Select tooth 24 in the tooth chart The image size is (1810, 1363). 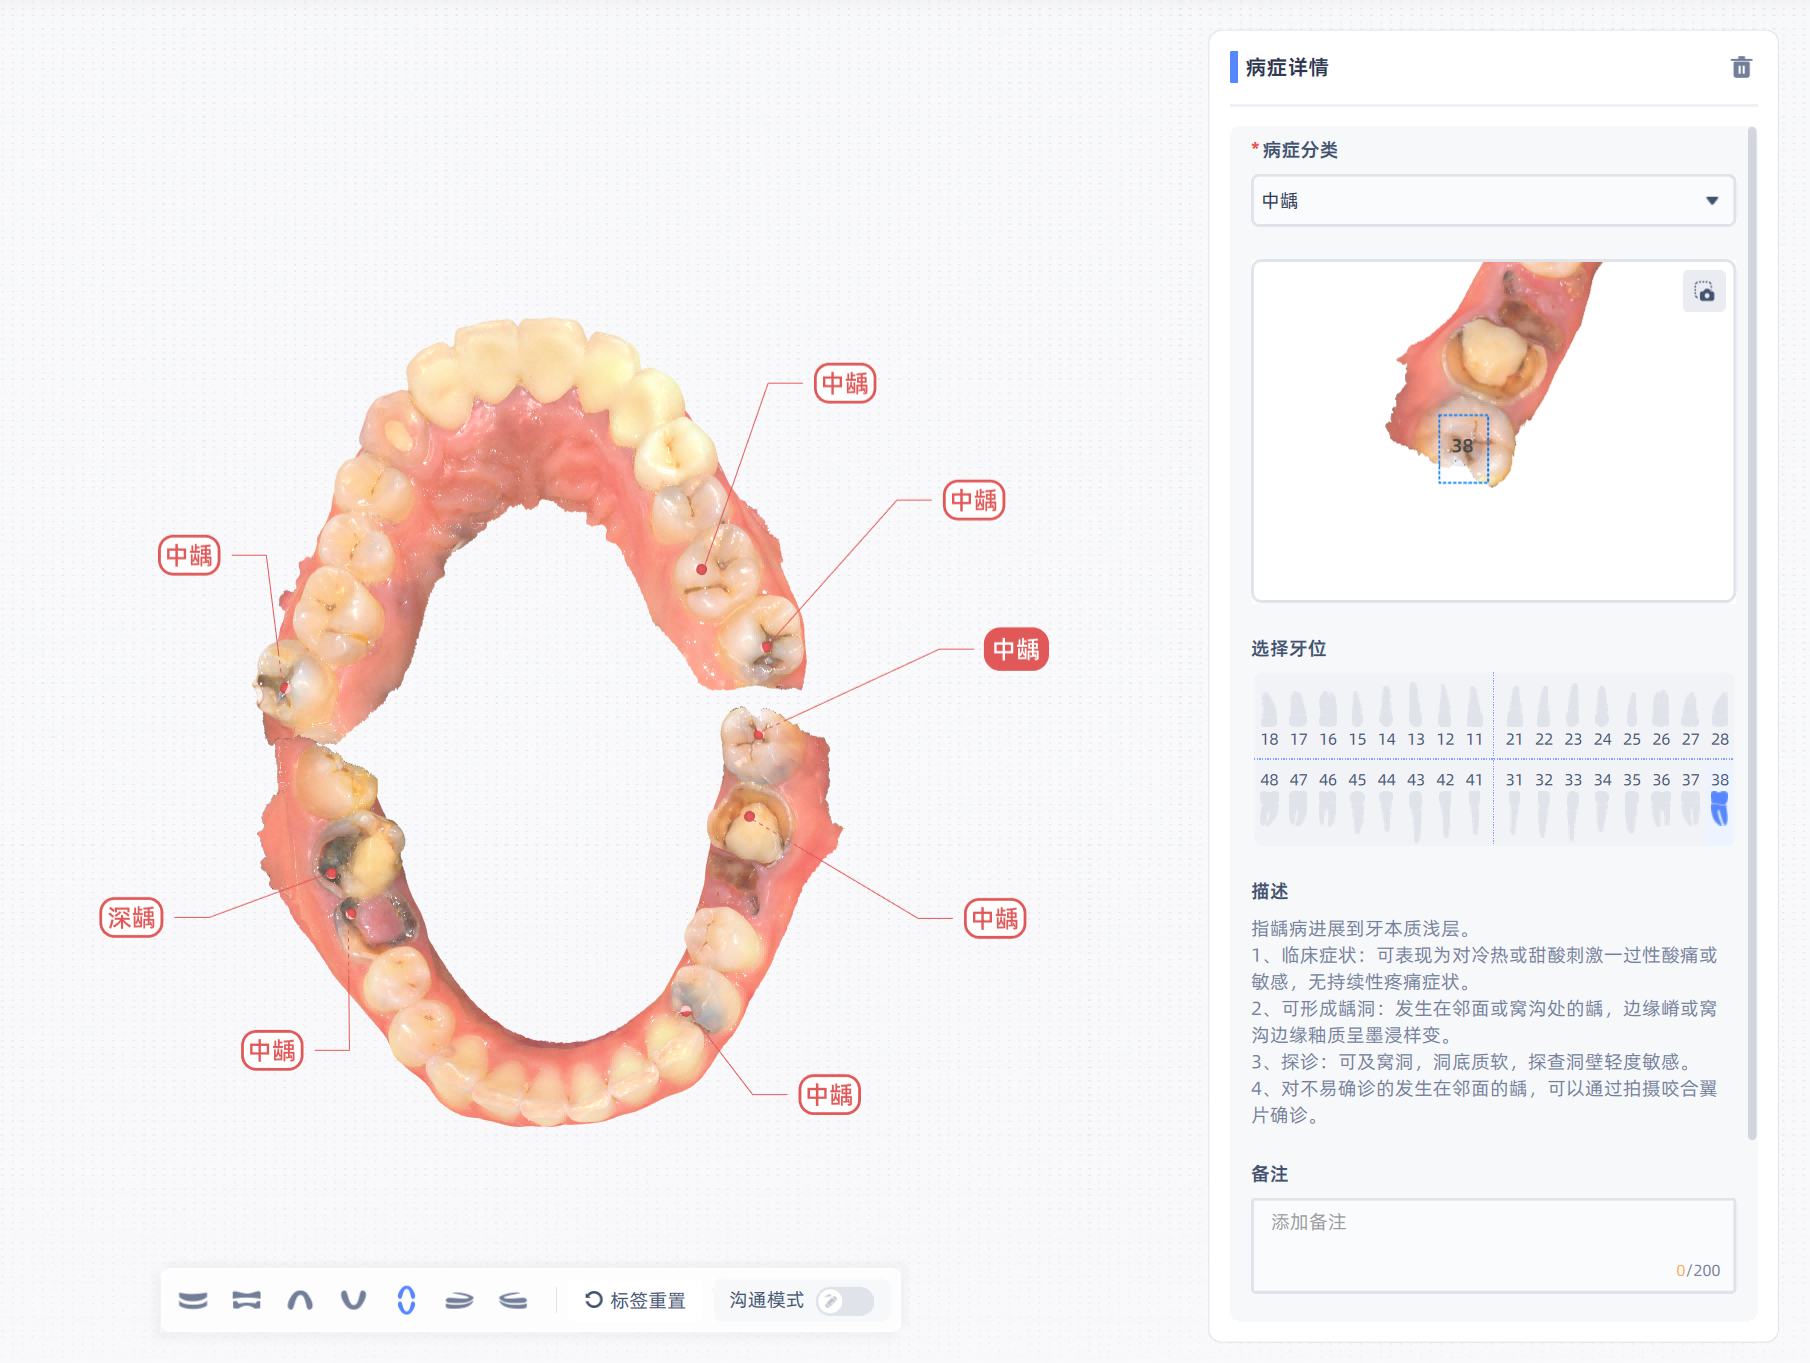click(1602, 718)
